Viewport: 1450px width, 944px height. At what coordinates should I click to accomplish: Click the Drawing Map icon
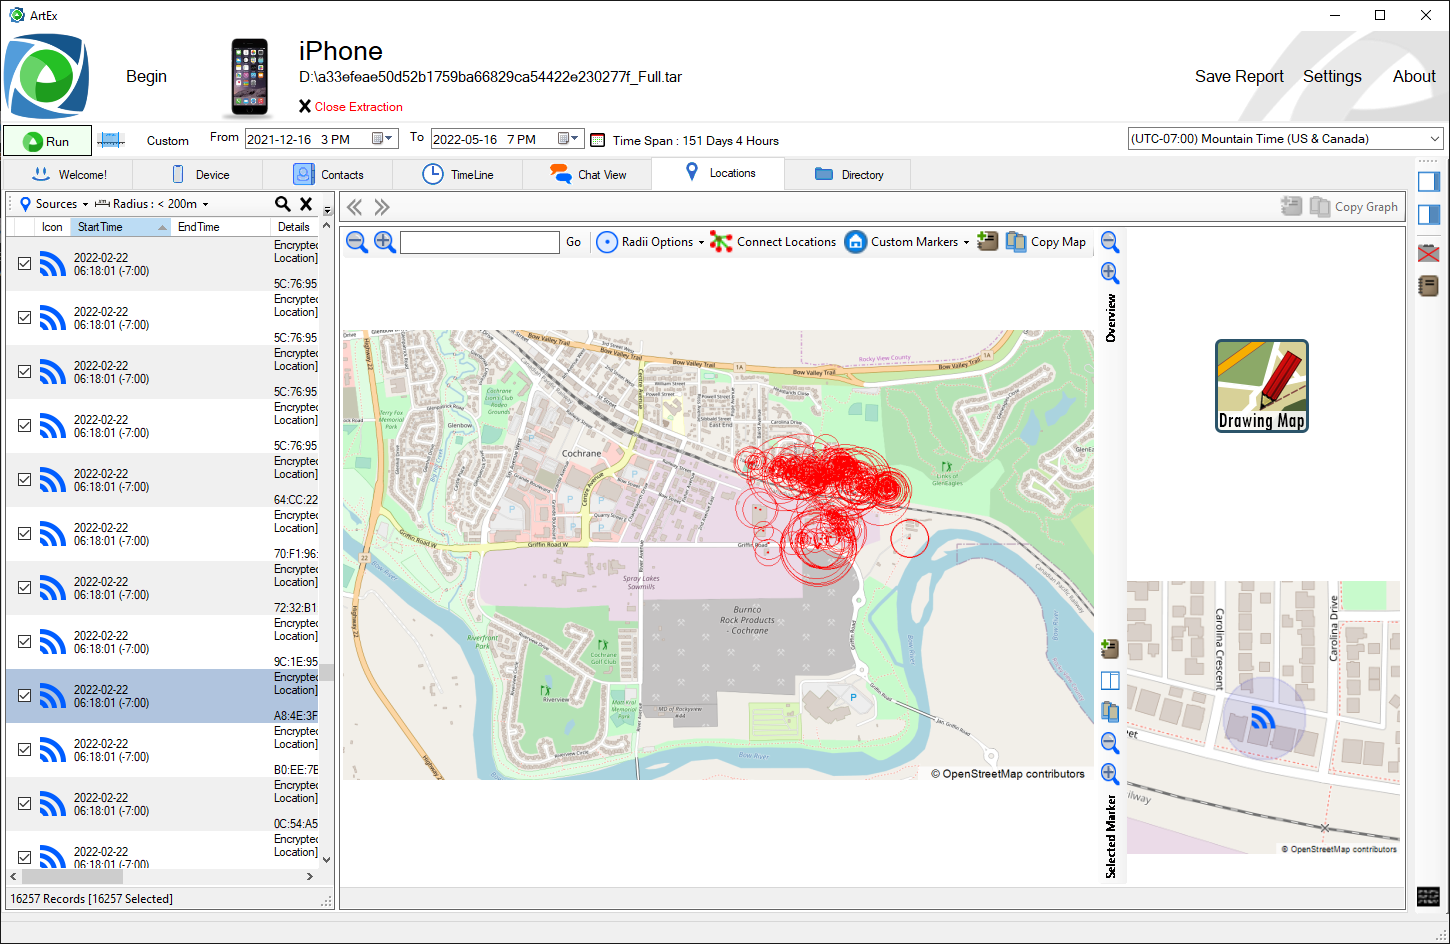pos(1262,386)
